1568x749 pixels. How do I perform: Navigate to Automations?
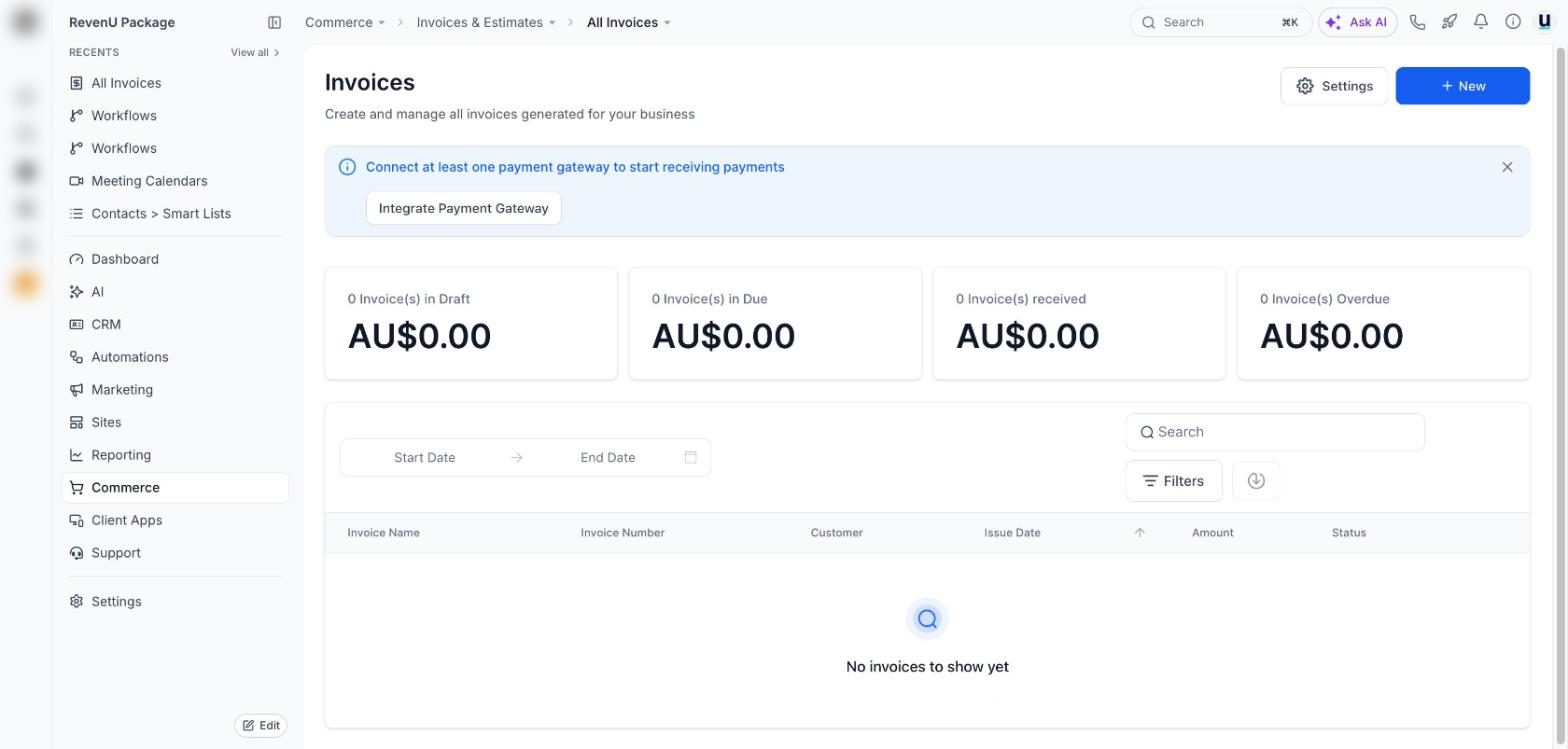pyautogui.click(x=175, y=357)
